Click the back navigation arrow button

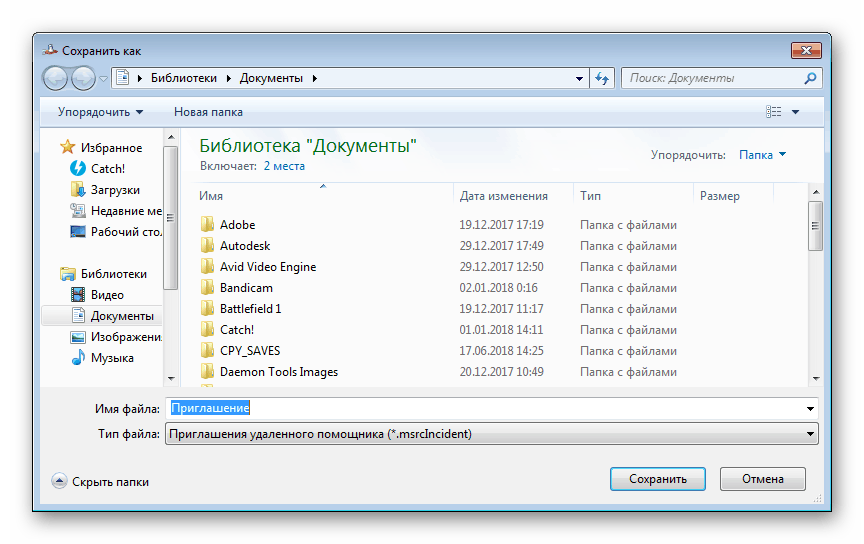coord(56,78)
